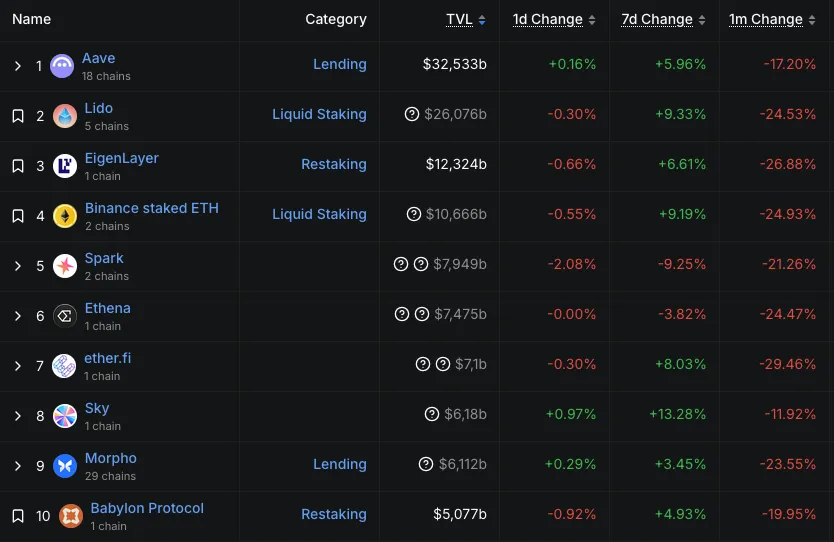Expand the Spark row chevron
The image size is (834, 542).
[x=18, y=266]
